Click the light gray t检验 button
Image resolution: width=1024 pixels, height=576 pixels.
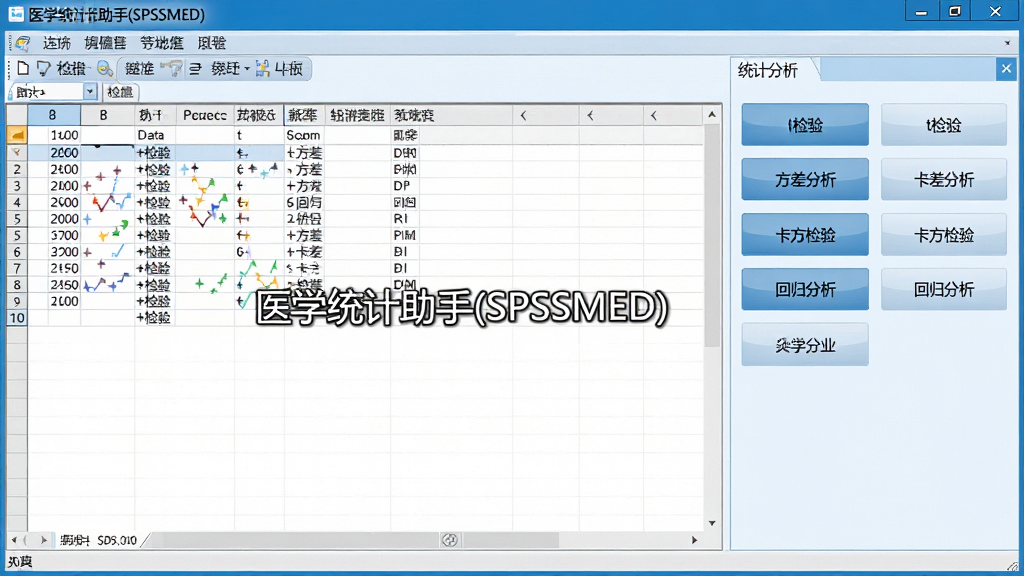coord(944,125)
